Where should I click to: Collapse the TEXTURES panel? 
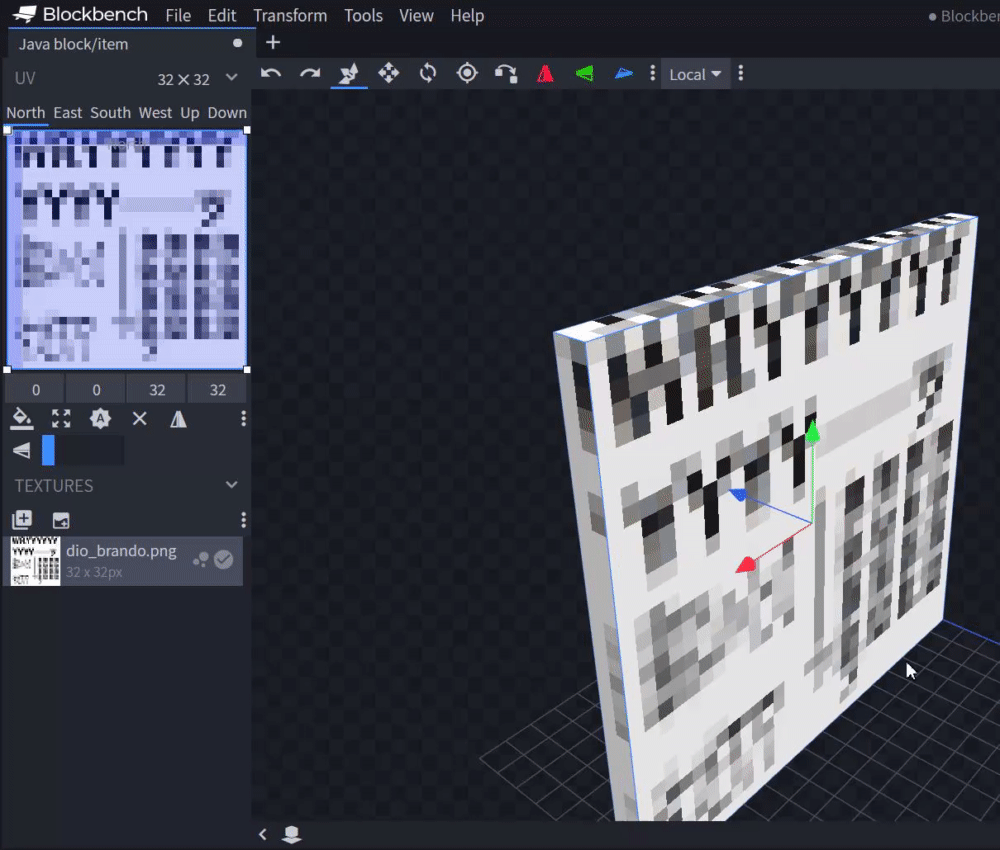click(x=232, y=485)
